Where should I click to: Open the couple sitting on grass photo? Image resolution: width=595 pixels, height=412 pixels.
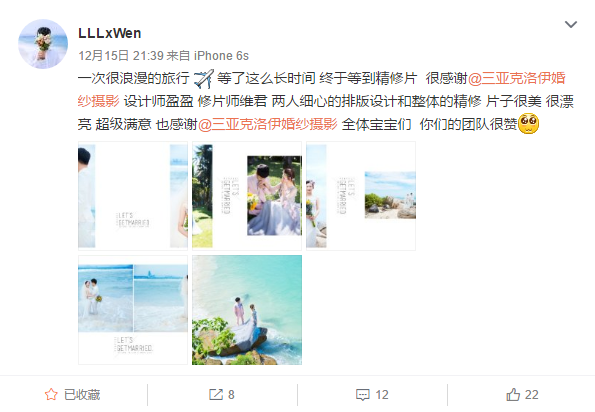pos(247,196)
